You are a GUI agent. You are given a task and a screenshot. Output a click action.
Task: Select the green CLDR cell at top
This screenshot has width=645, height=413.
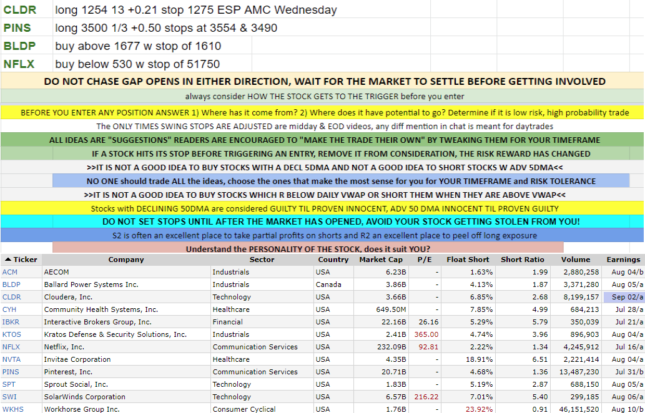tap(27, 9)
